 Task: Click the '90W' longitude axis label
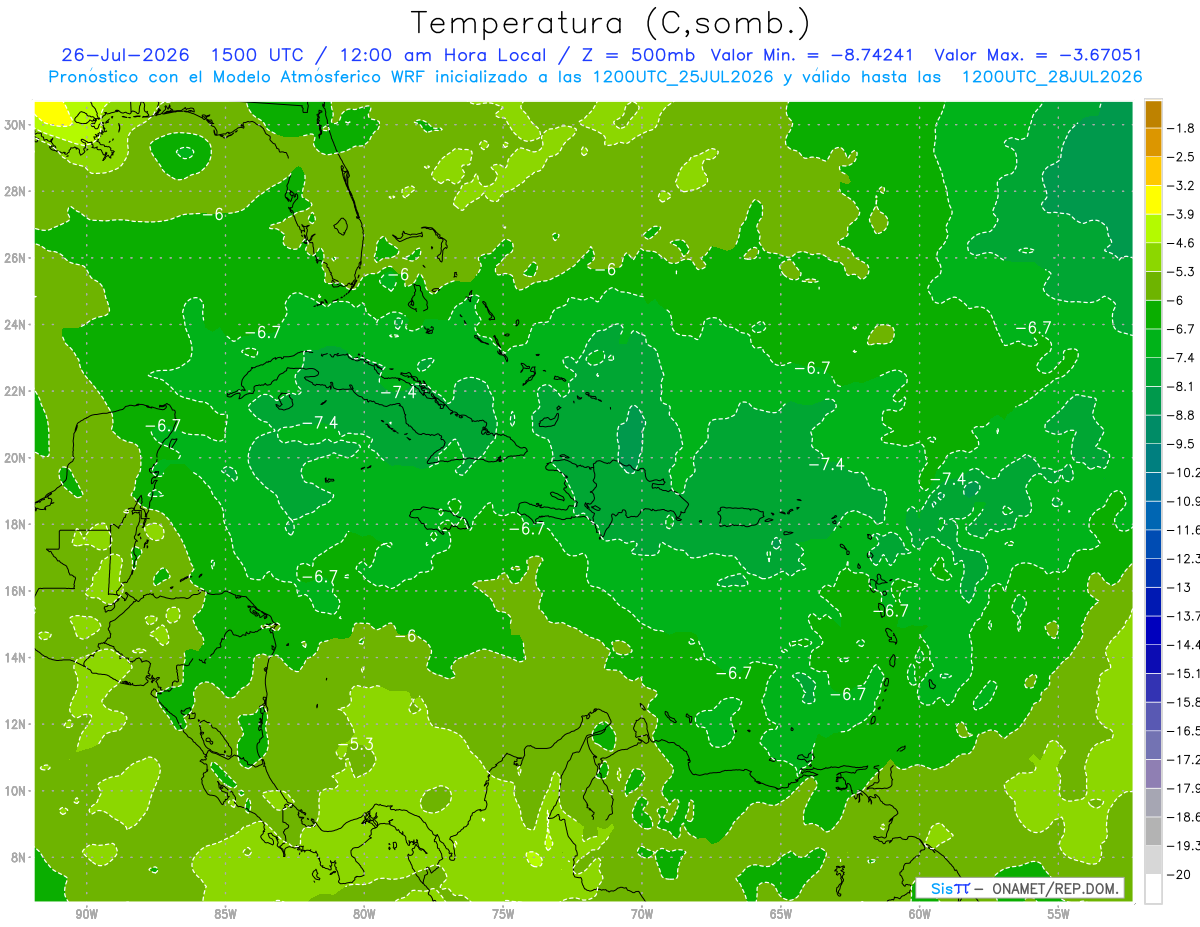click(87, 914)
